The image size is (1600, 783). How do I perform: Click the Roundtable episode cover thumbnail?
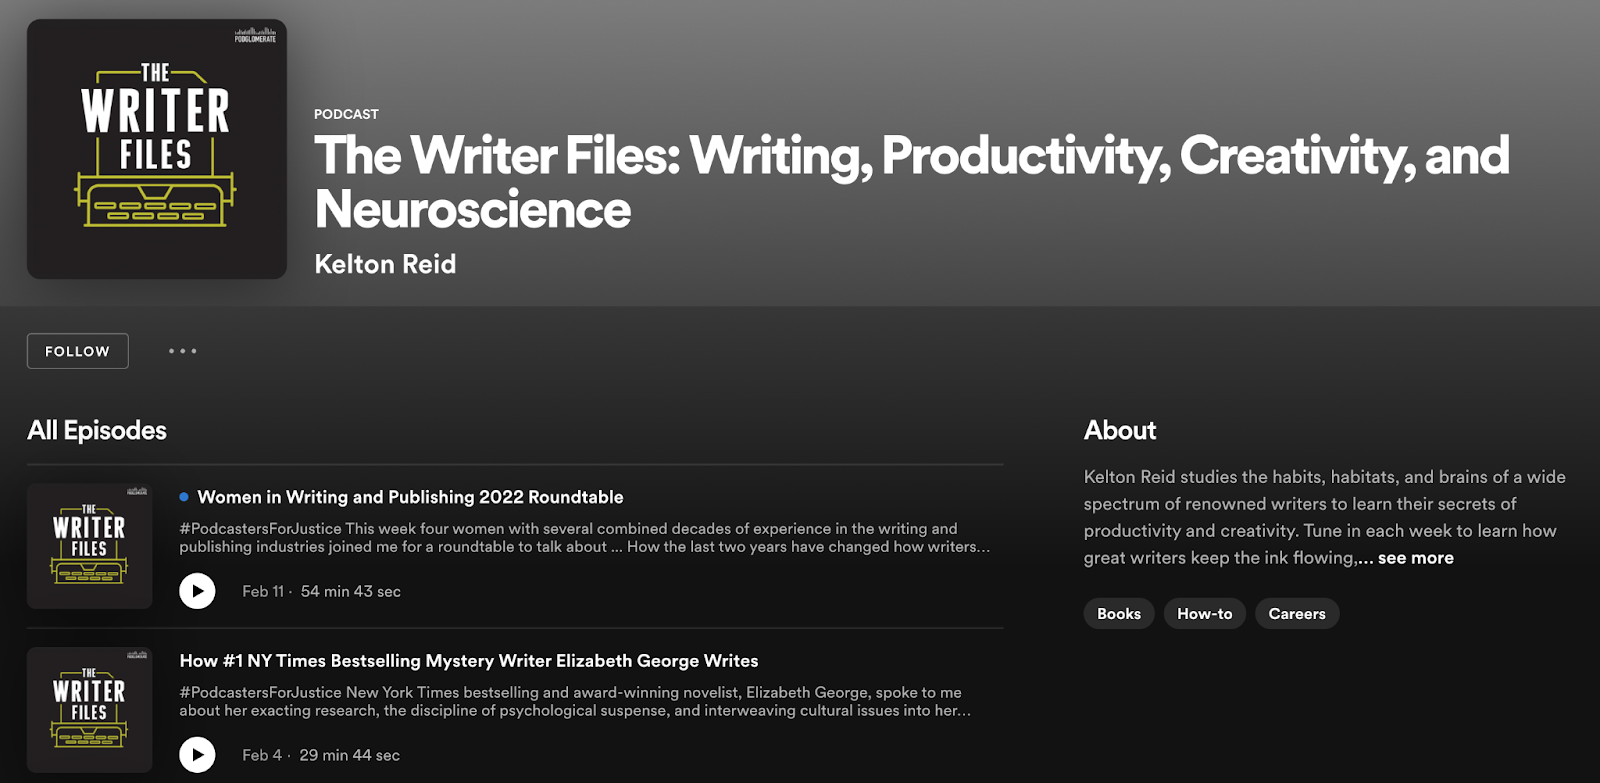click(x=89, y=546)
